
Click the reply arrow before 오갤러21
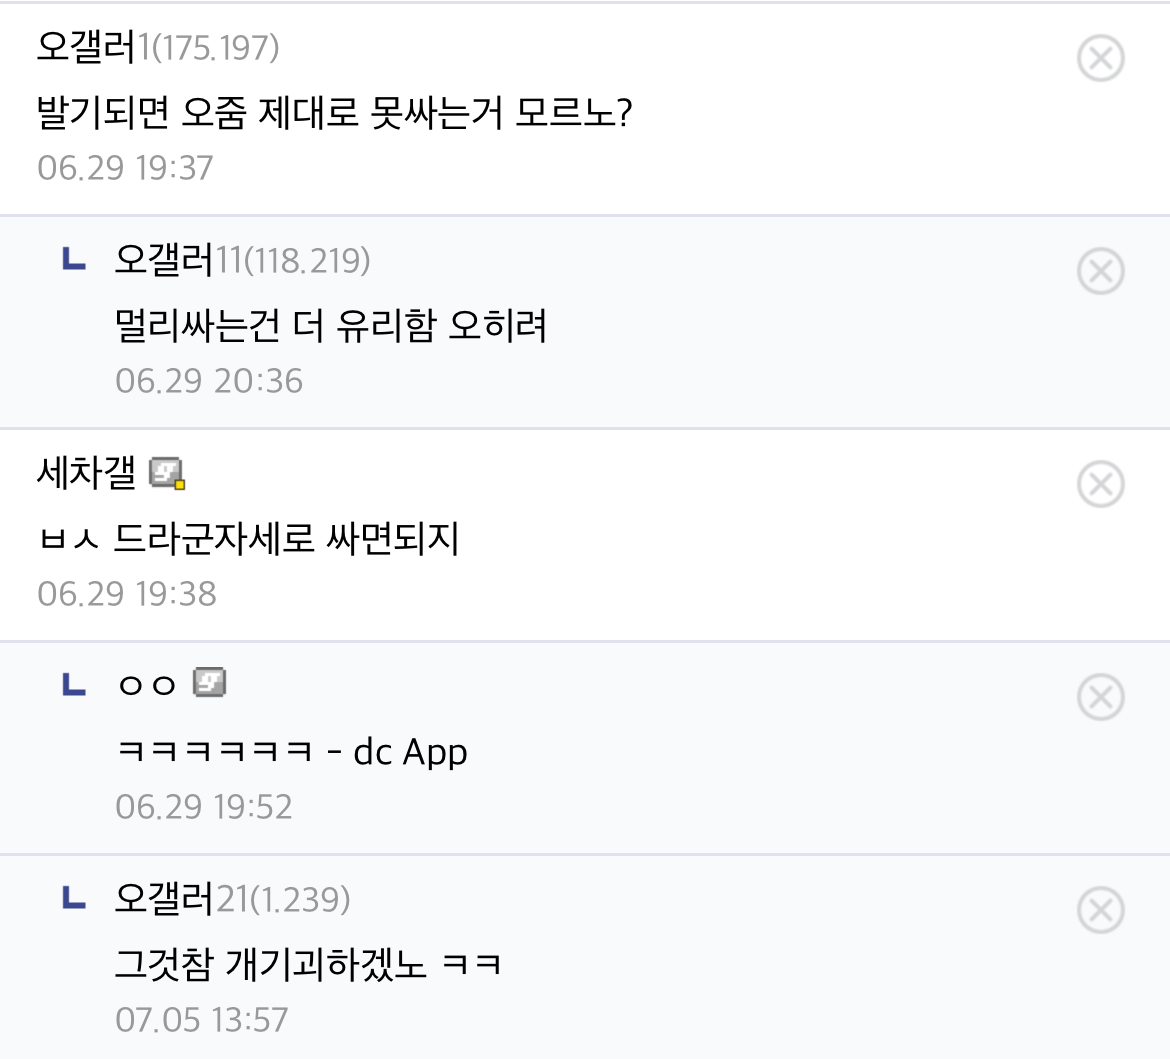point(74,898)
